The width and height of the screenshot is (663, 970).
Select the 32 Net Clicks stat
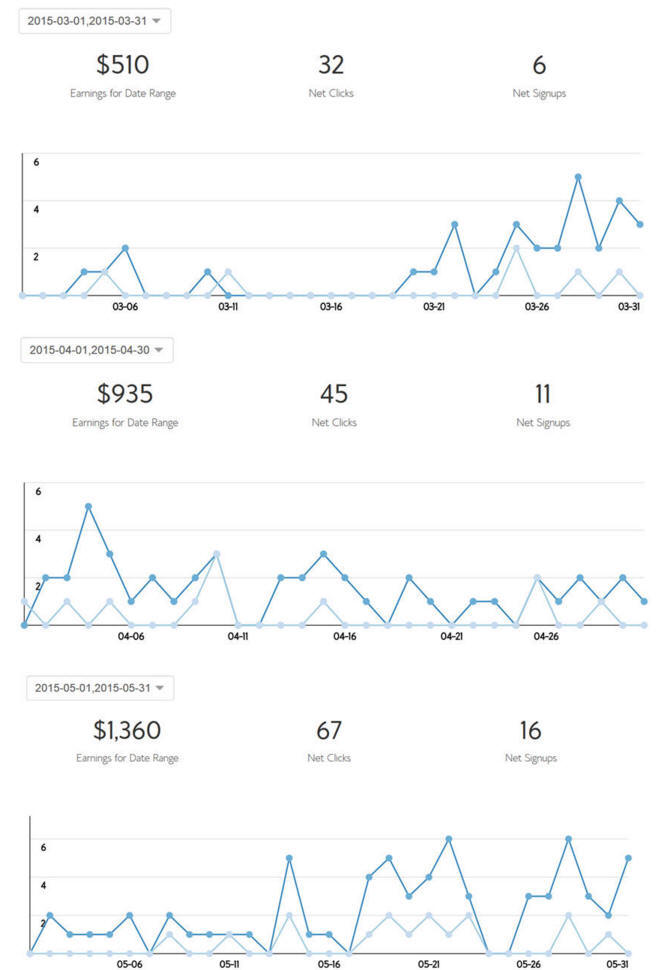331,66
